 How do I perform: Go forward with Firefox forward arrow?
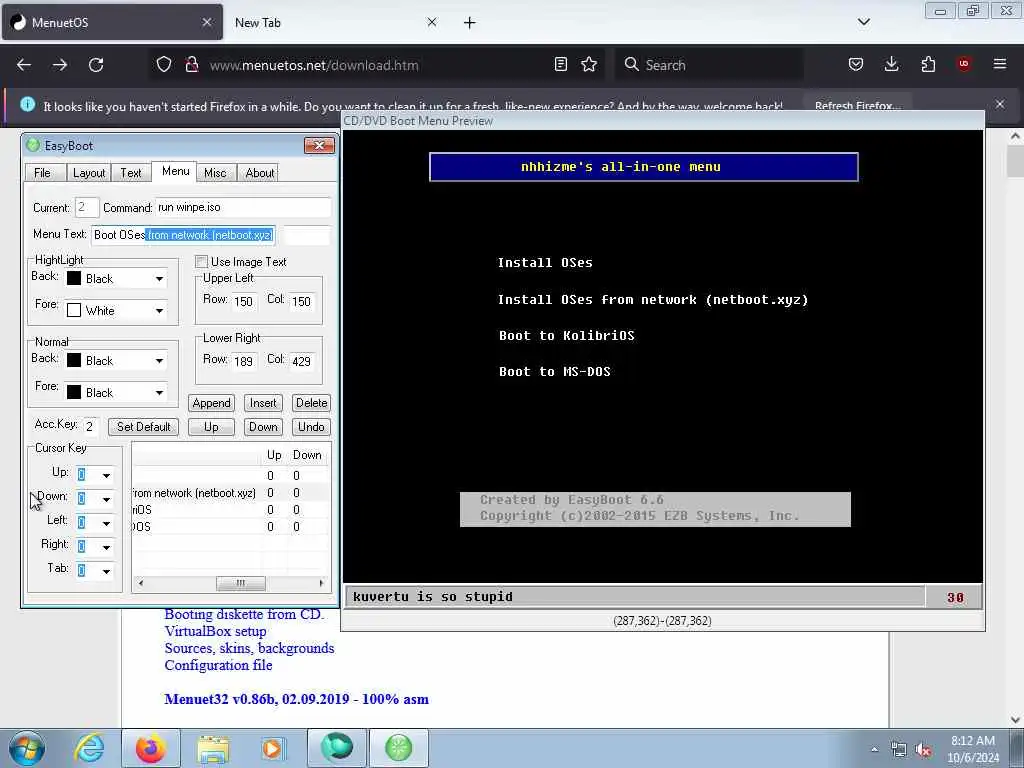(x=60, y=65)
